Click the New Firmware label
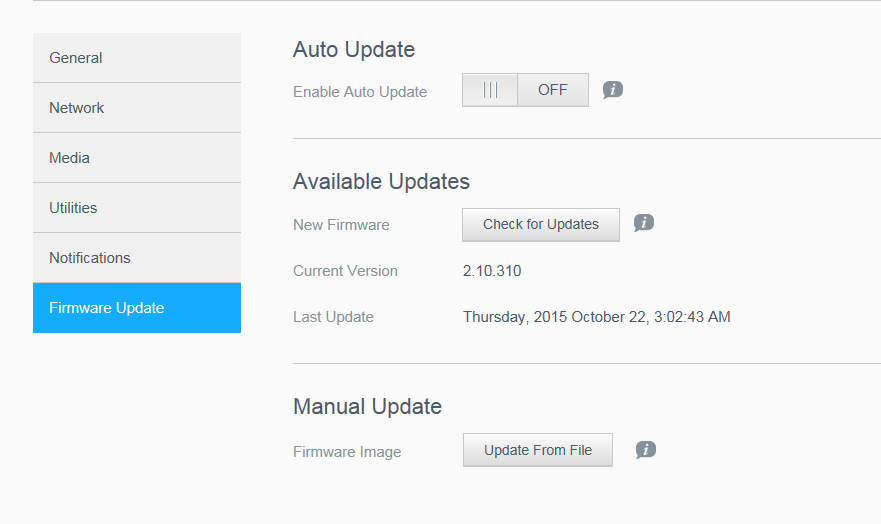881x524 pixels. tap(341, 225)
